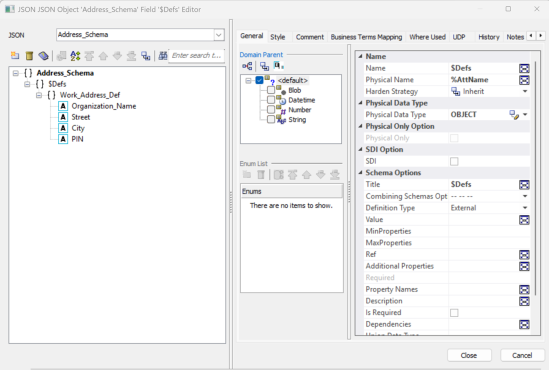The image size is (549, 370).
Task: Click the Close button
Action: click(469, 355)
